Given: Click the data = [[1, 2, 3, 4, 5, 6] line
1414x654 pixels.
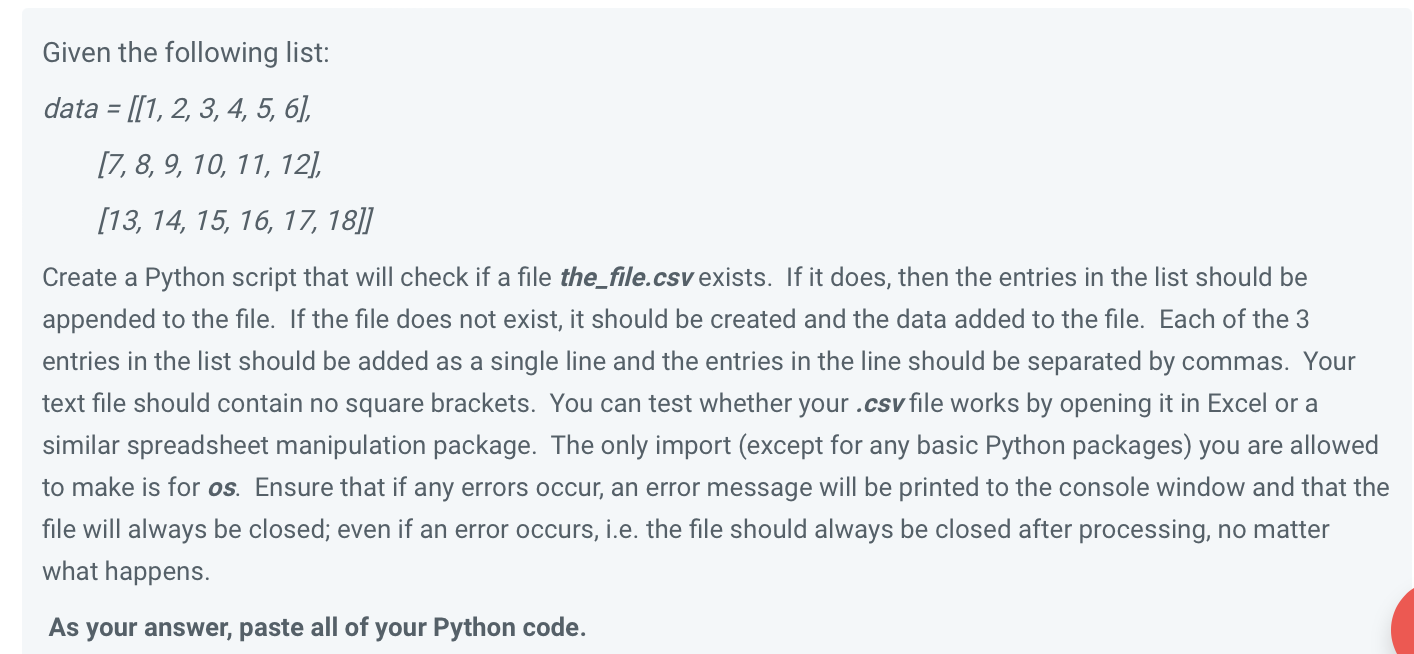Looking at the screenshot, I should (x=178, y=108).
